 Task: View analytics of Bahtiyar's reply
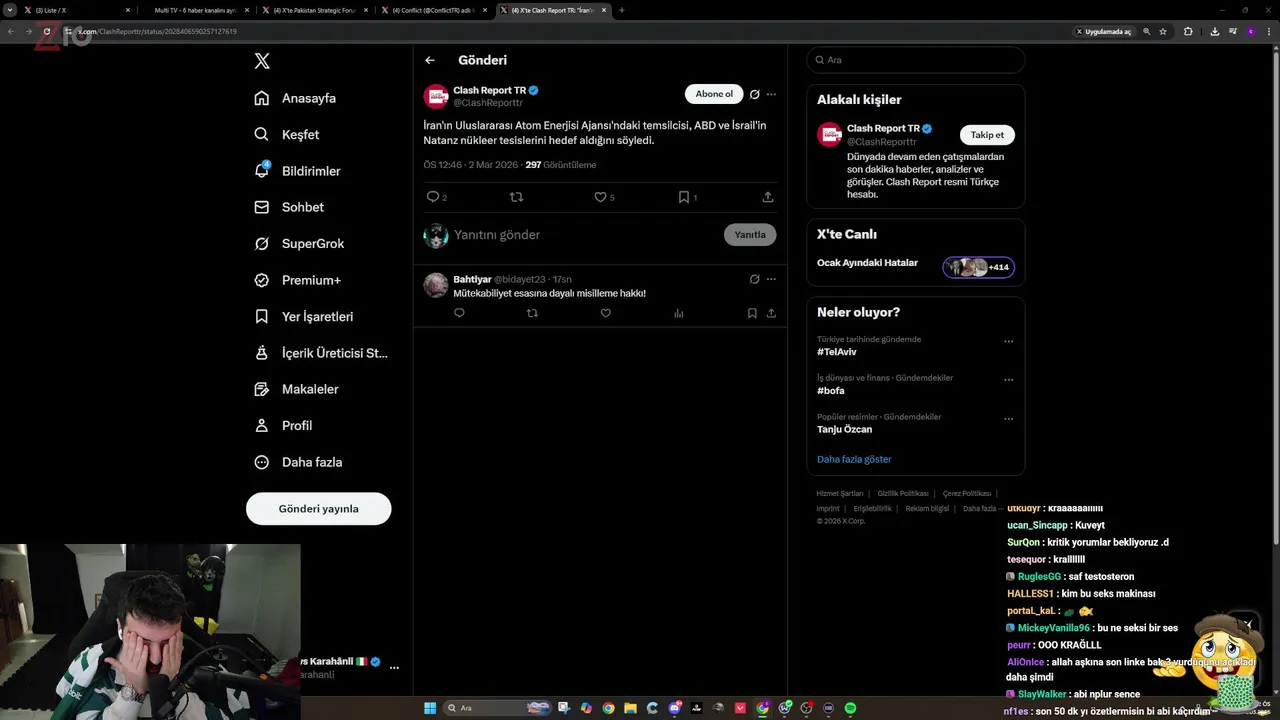(x=679, y=313)
